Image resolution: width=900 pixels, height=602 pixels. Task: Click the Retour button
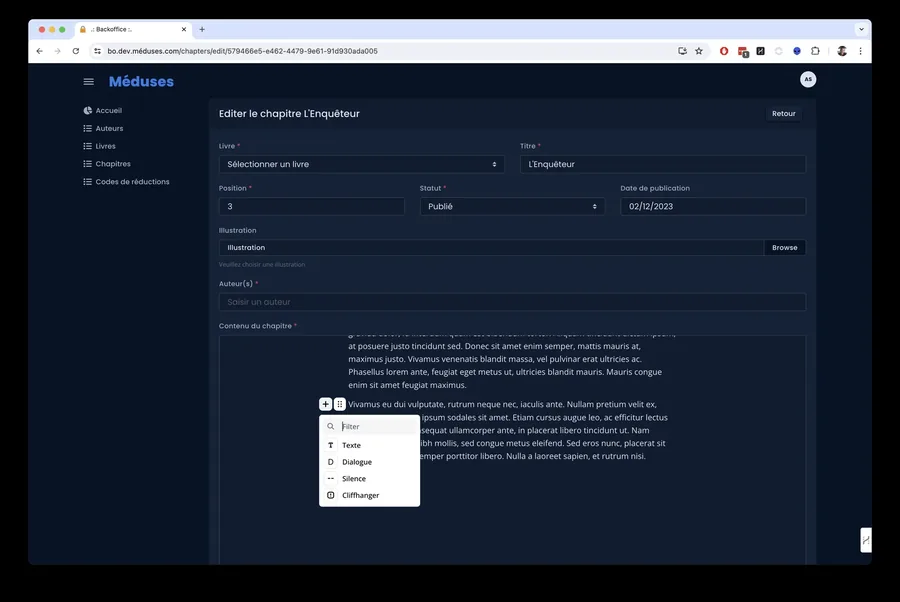[x=783, y=114]
